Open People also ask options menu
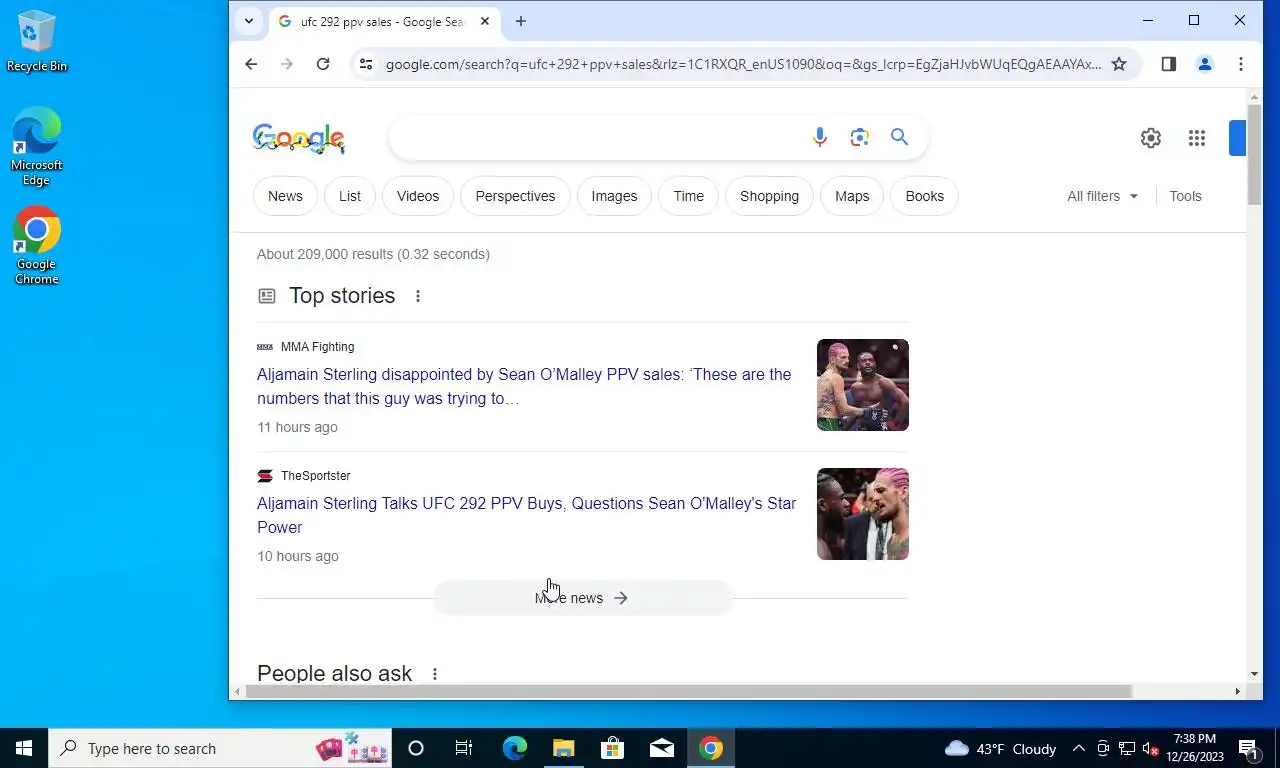 pyautogui.click(x=434, y=674)
